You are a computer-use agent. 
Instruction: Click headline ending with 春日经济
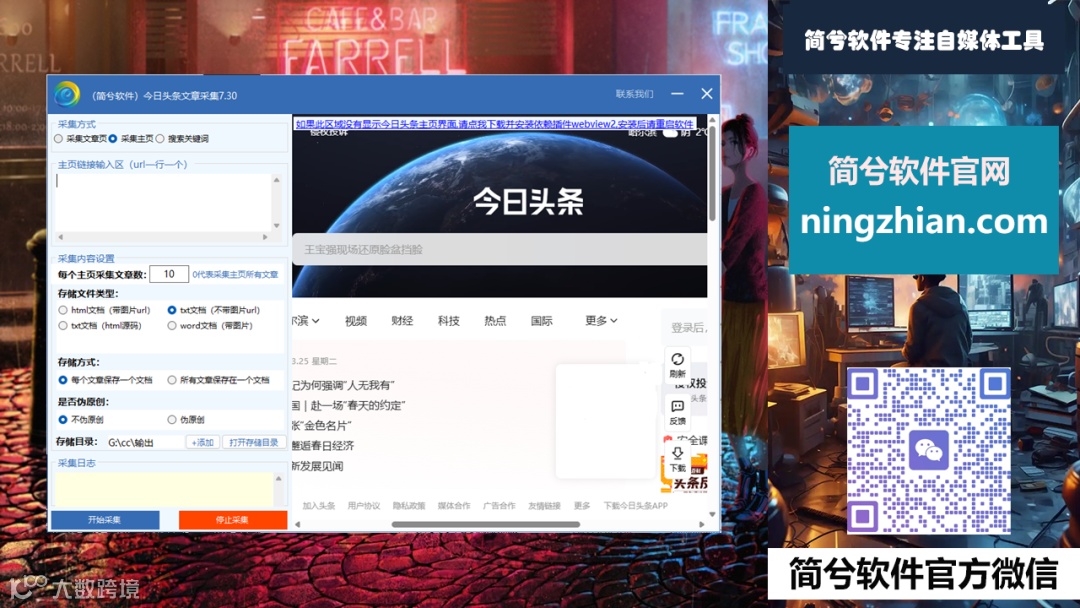(x=323, y=445)
